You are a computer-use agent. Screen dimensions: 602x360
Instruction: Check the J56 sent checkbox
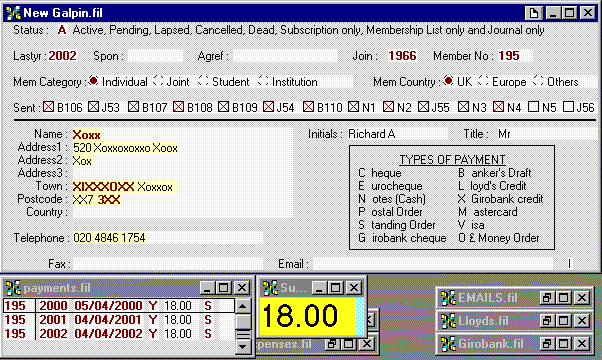(568, 107)
